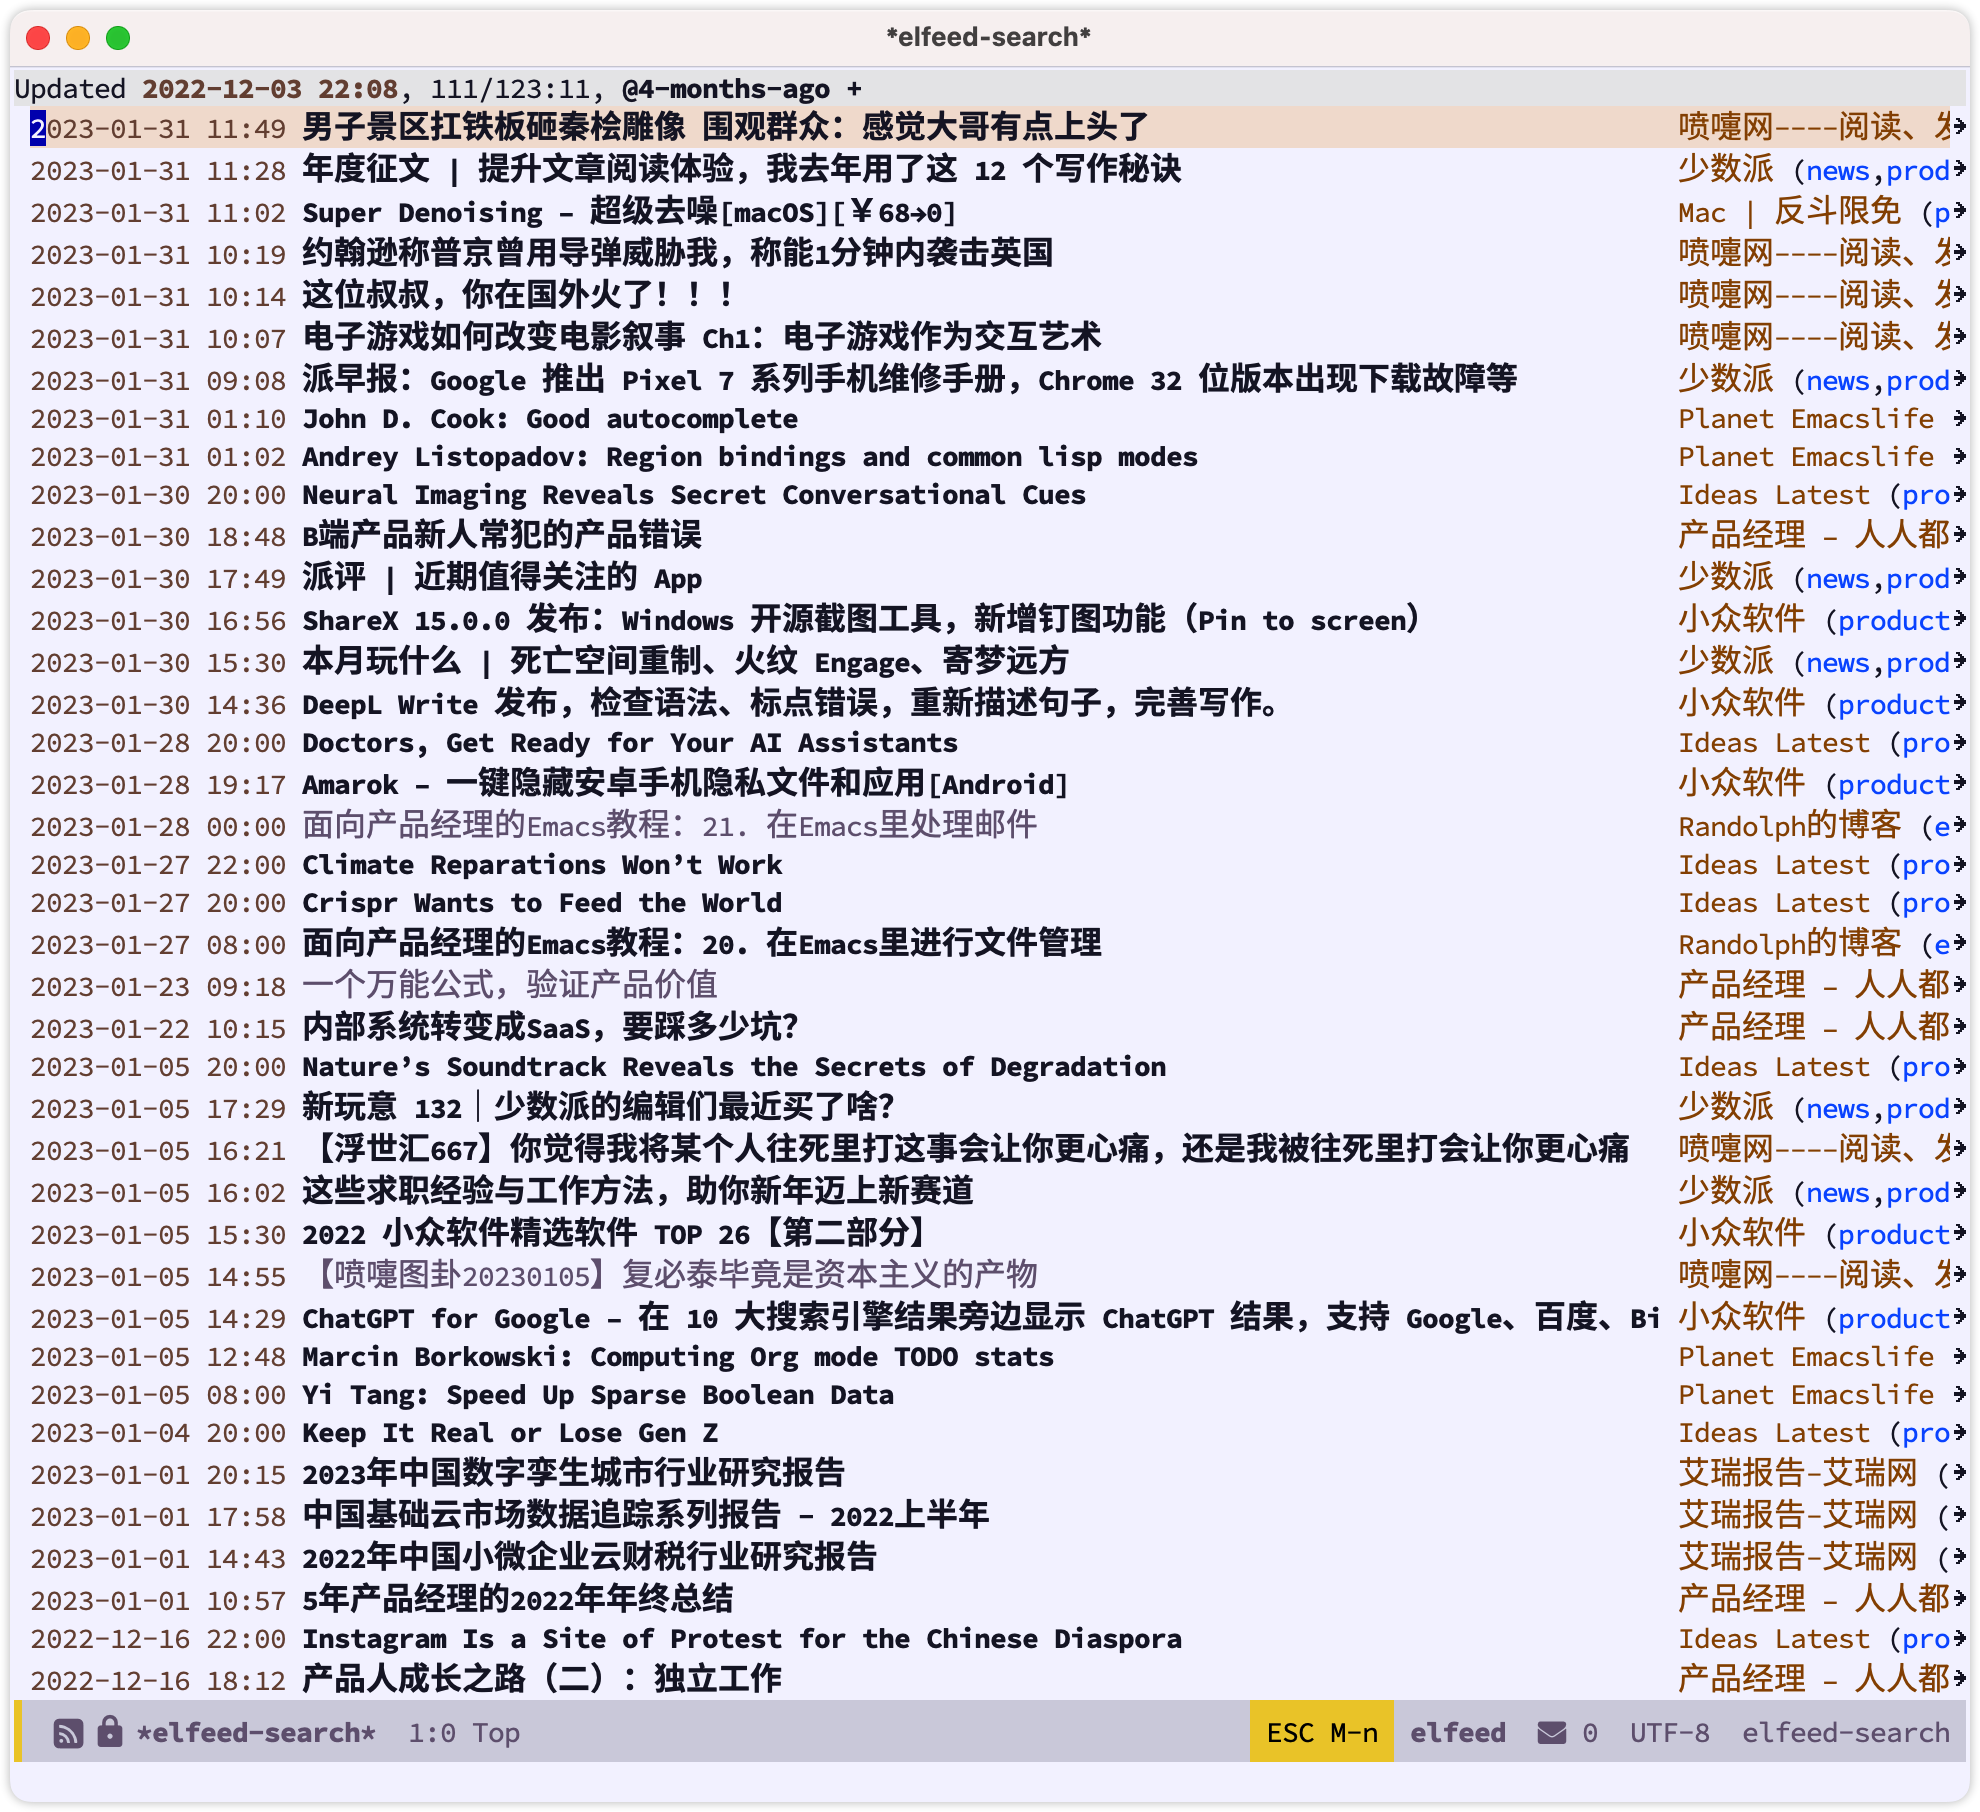
Task: Click Planet Emacslife feed on 01:10 row
Action: click(x=1806, y=419)
